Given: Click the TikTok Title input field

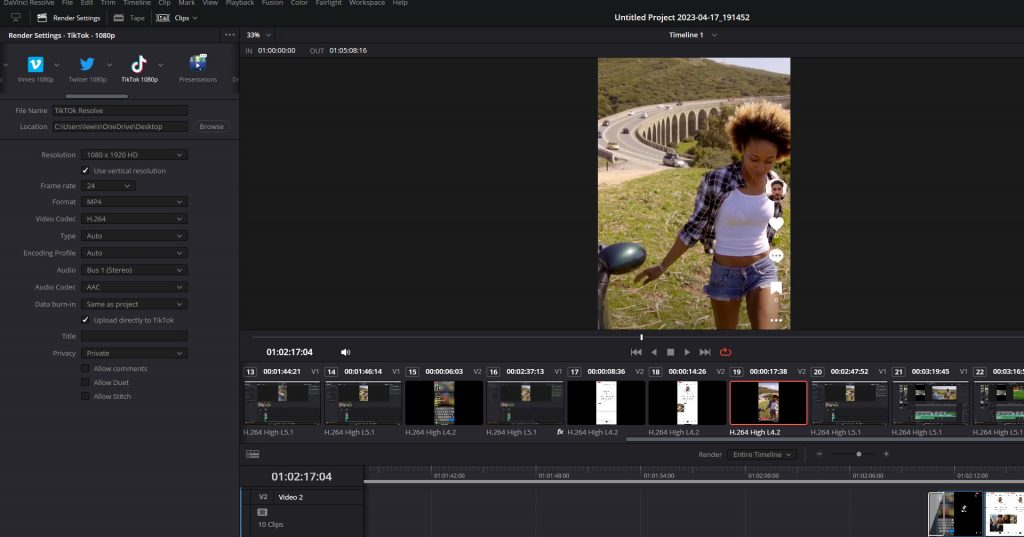Looking at the screenshot, I should tap(134, 336).
